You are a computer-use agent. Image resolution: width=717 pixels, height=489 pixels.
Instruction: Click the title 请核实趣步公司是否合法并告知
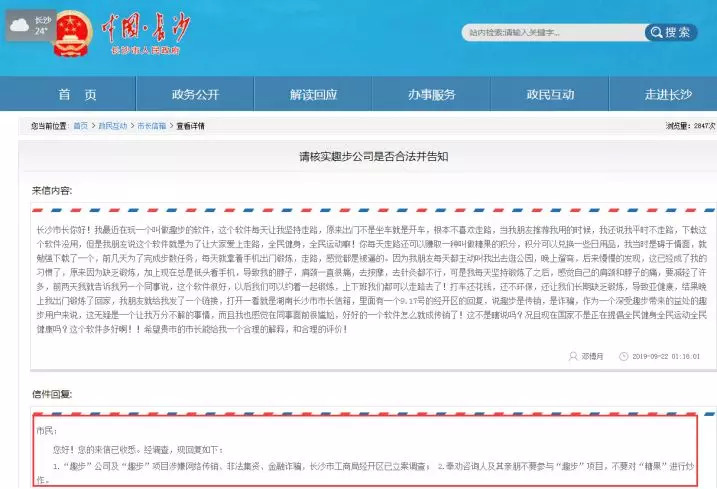tap(374, 156)
